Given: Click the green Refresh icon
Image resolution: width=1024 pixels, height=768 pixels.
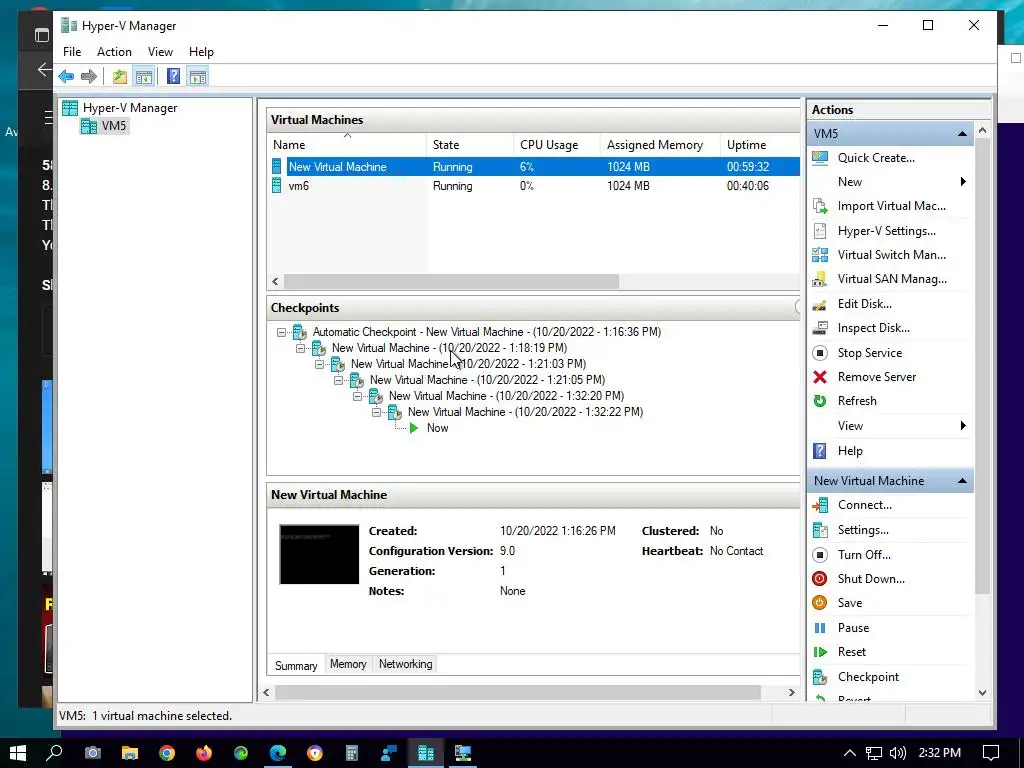Looking at the screenshot, I should point(820,401).
